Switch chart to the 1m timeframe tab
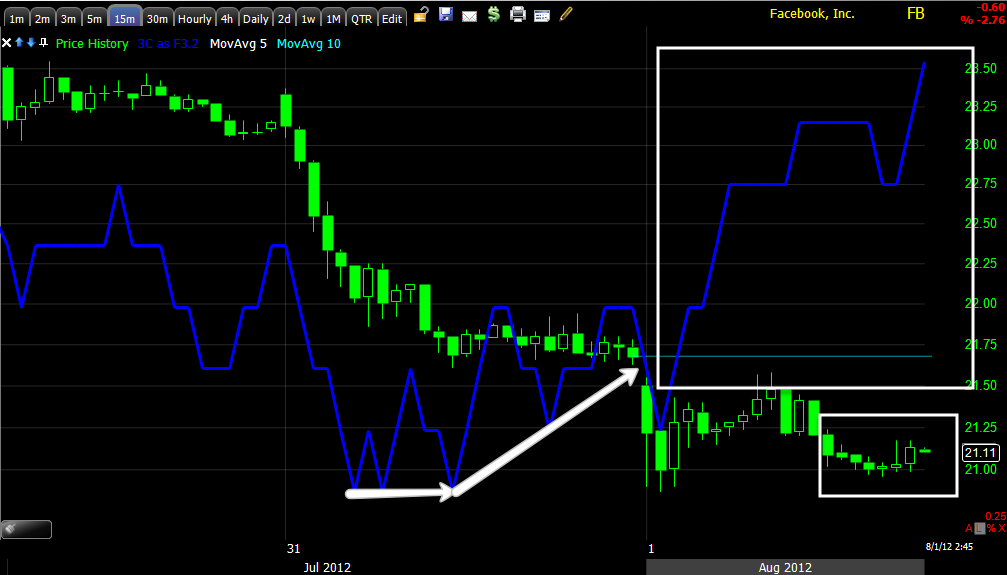Image resolution: width=1007 pixels, height=575 pixels. tap(17, 18)
